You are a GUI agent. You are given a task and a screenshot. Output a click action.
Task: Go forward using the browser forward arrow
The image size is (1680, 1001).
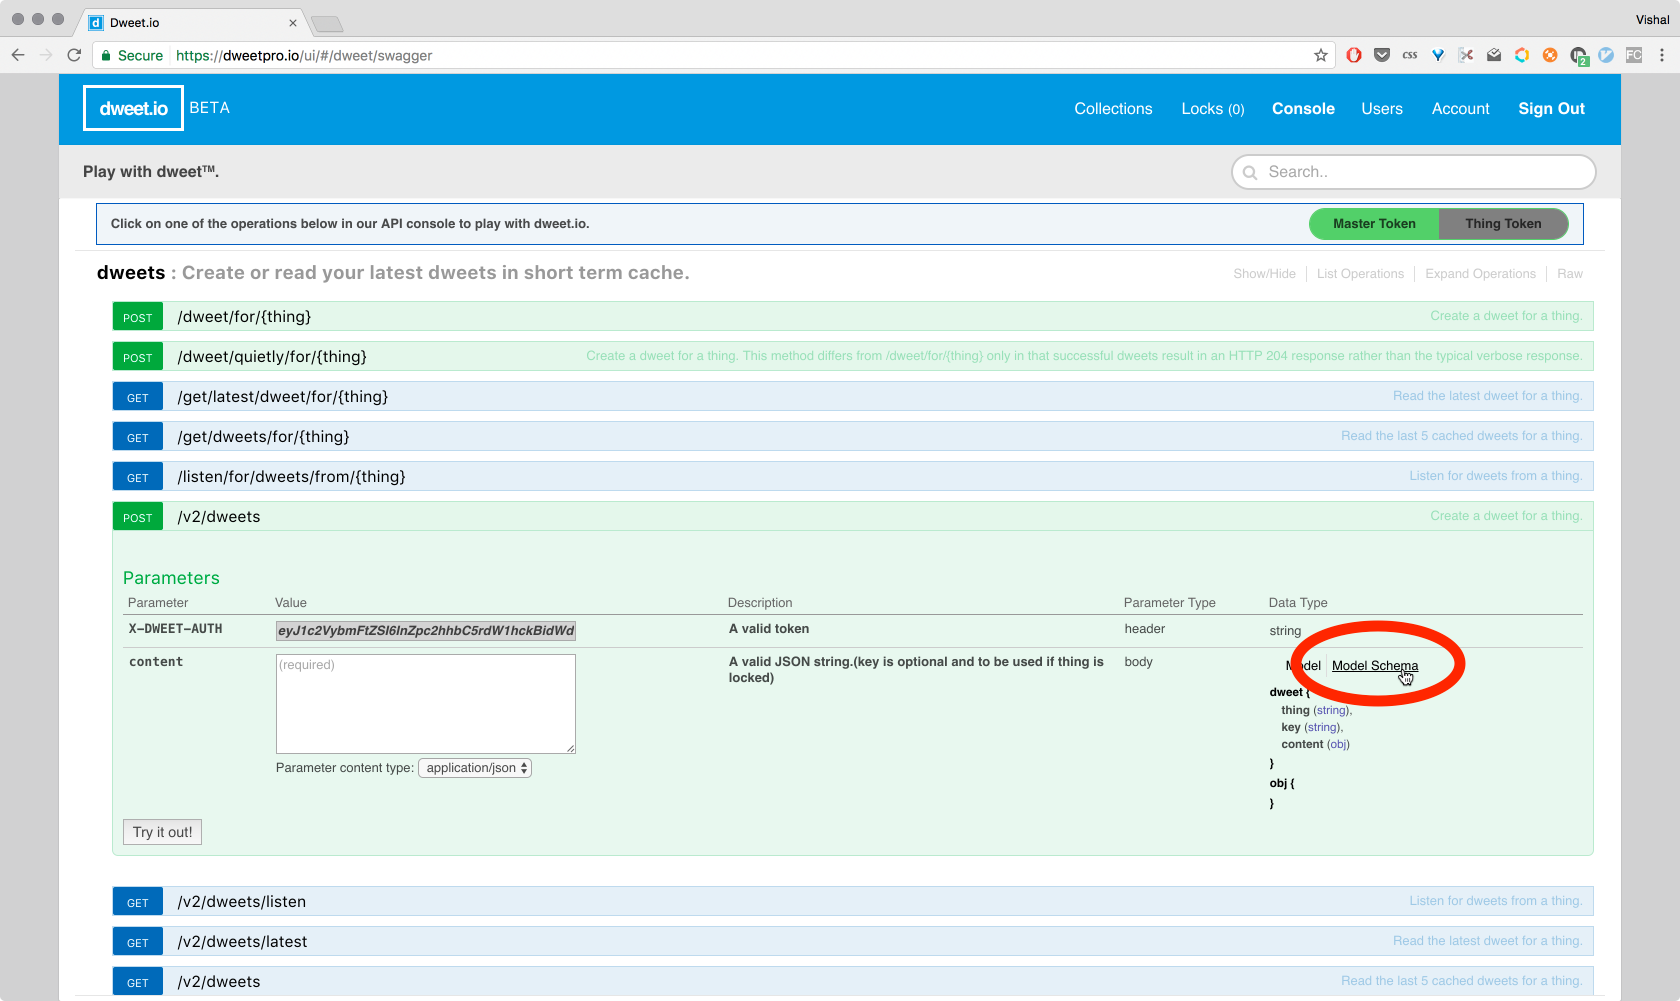click(46, 56)
